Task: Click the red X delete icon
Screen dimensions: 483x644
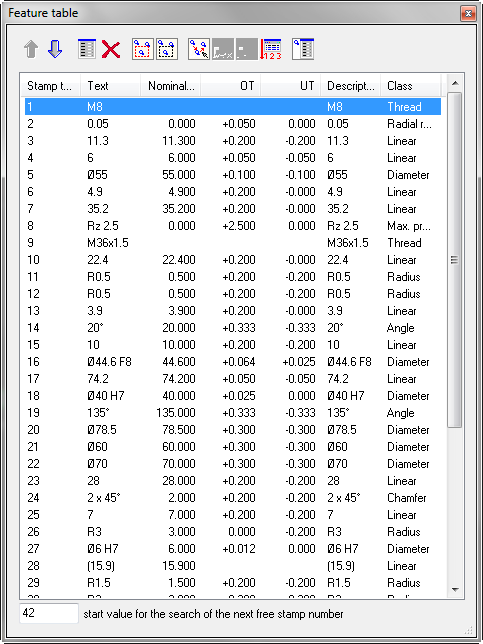Action: pos(111,50)
